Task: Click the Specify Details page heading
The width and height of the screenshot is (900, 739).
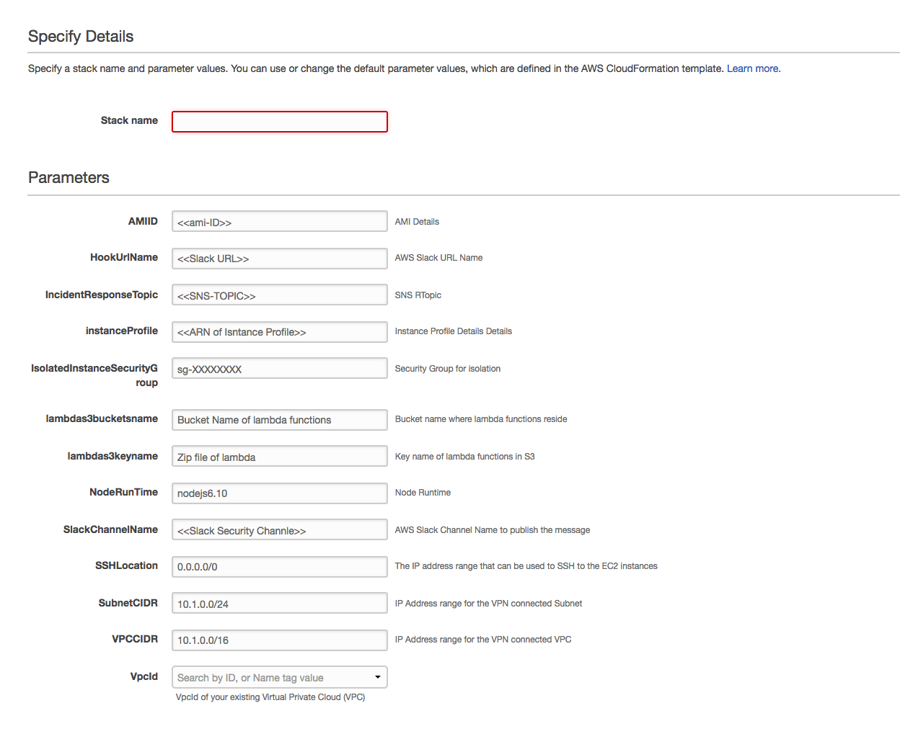Action: tap(81, 37)
